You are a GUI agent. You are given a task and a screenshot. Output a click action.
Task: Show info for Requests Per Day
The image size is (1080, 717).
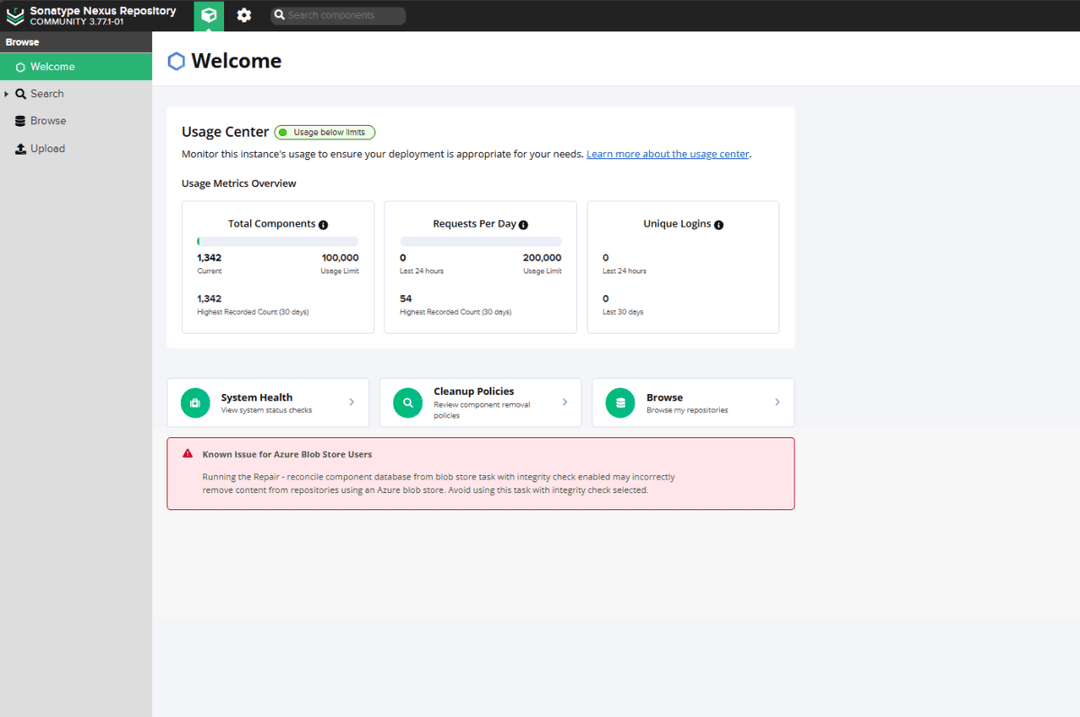[x=523, y=225]
